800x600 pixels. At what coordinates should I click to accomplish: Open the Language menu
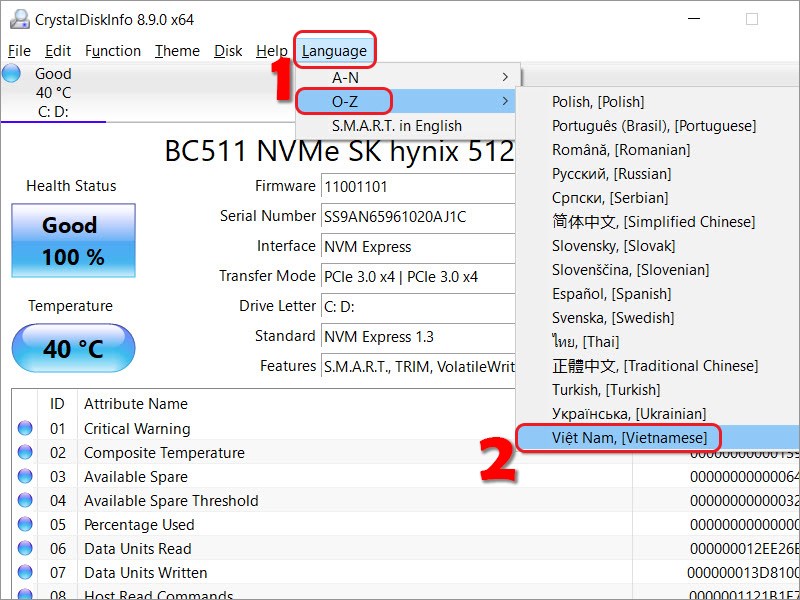coord(335,51)
